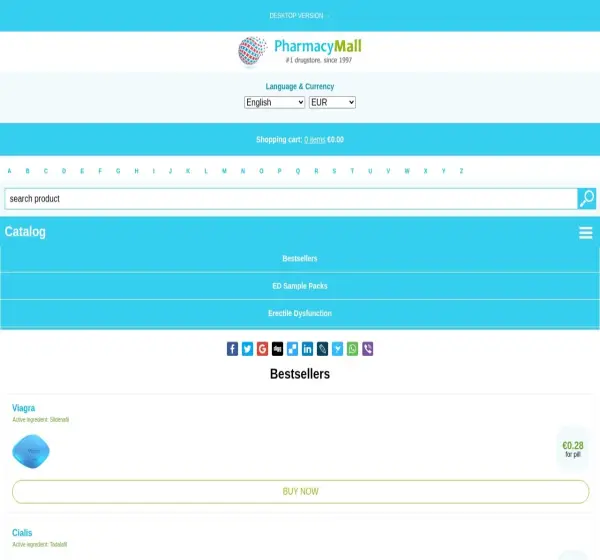The width and height of the screenshot is (600, 560).
Task: Browse products starting with R
Action: click(x=316, y=171)
